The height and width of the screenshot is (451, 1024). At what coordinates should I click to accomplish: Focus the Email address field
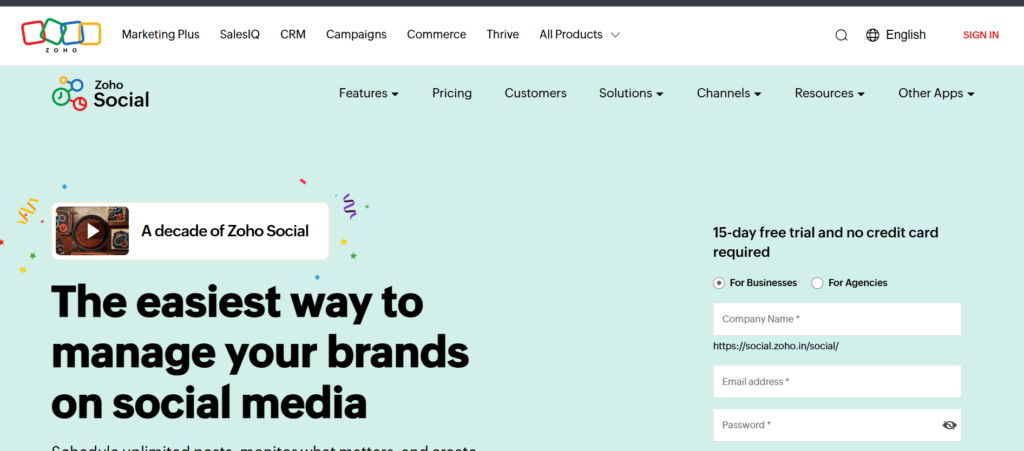(837, 381)
